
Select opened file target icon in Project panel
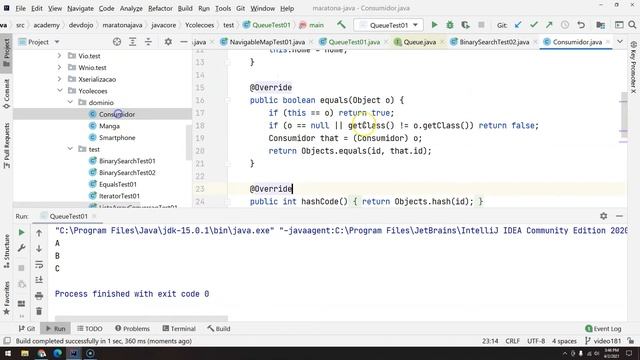117,42
